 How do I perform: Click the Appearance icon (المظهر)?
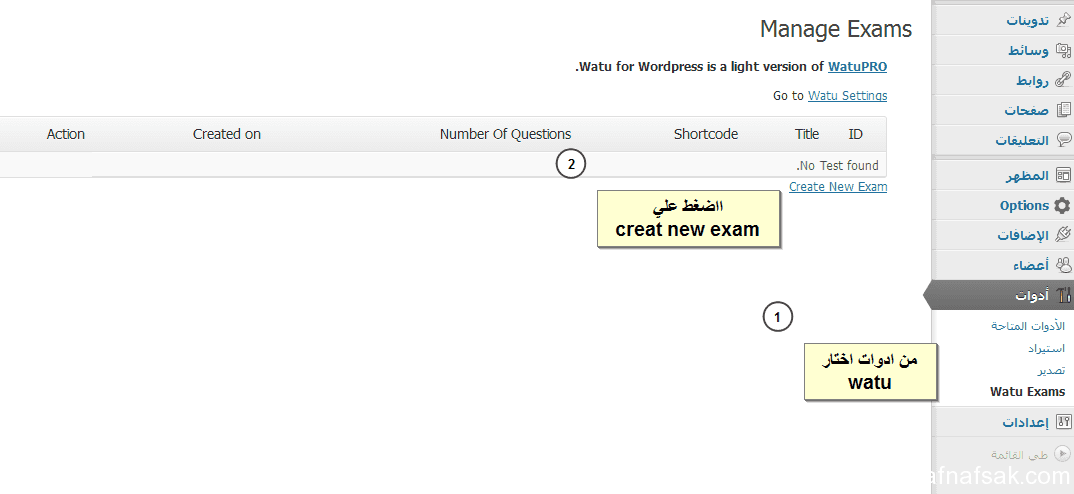(1062, 175)
